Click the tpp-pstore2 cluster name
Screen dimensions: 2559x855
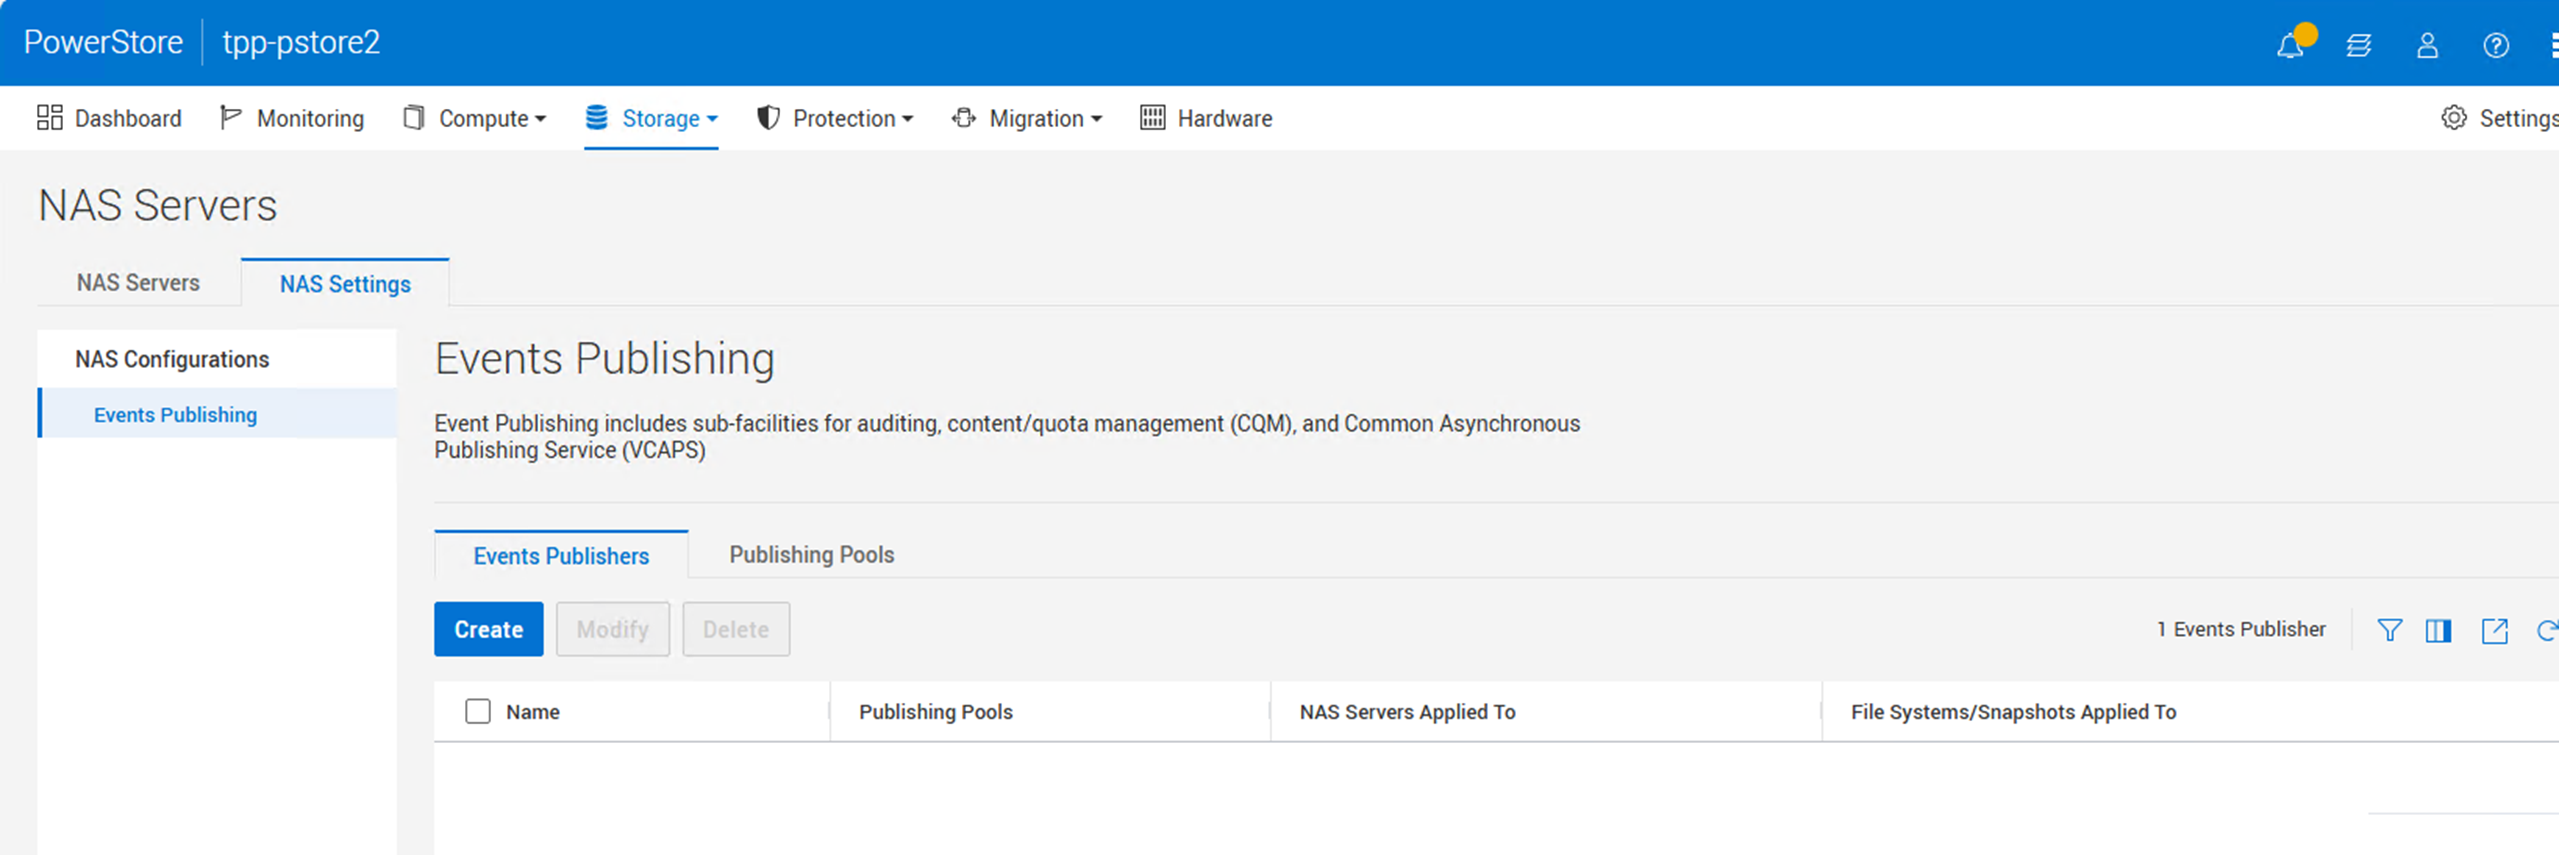(x=301, y=42)
